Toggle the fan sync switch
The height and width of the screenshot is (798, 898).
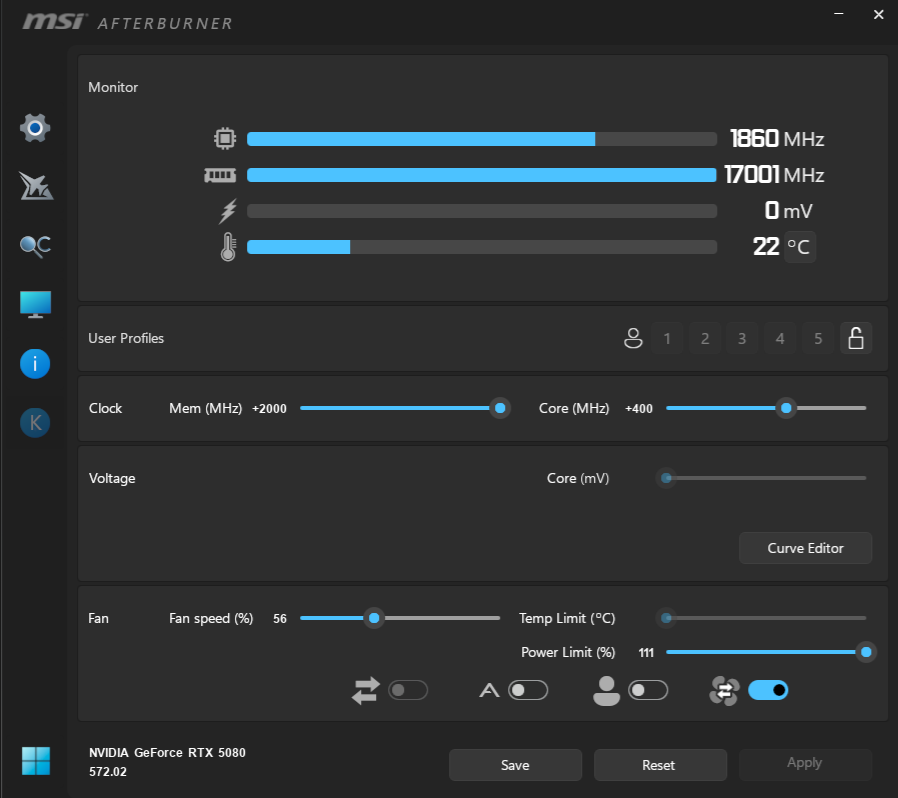click(x=408, y=690)
